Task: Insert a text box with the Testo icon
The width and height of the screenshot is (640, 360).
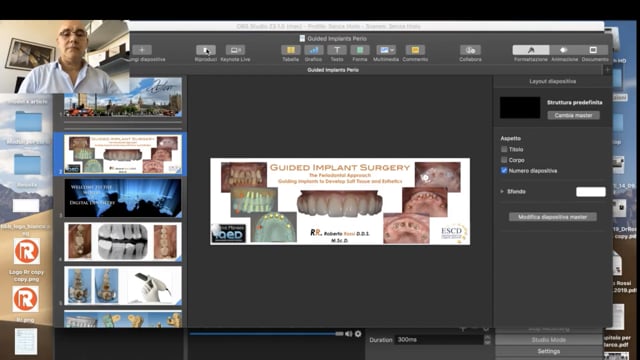Action: (337, 50)
